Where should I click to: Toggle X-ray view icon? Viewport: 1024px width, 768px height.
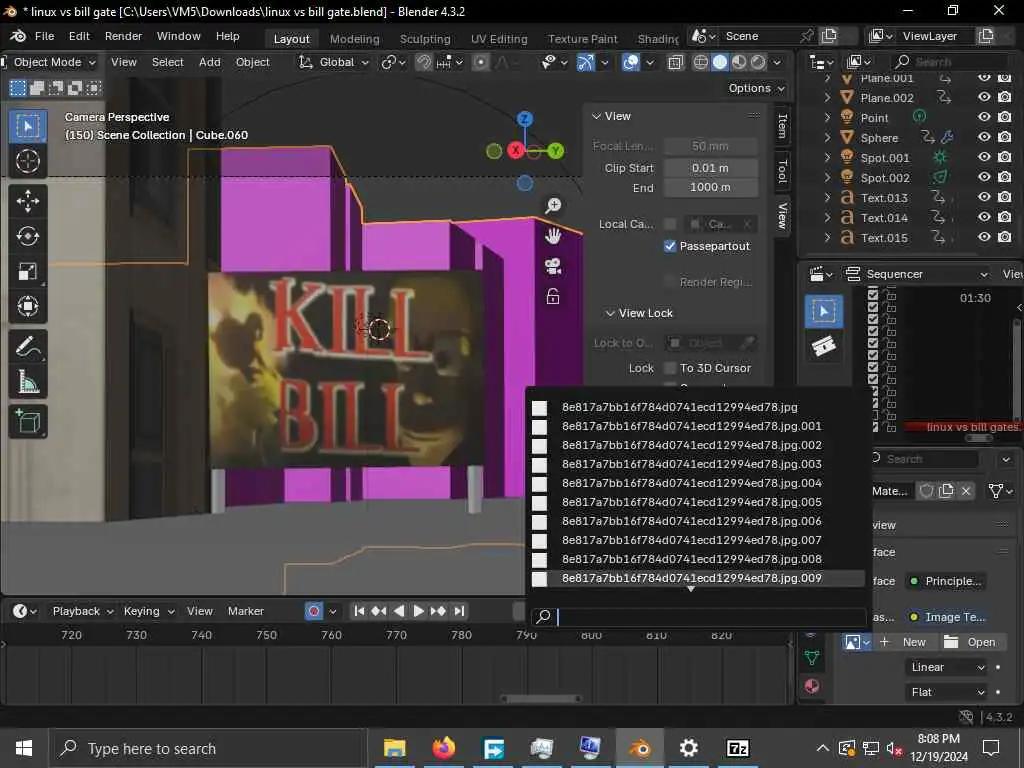[675, 62]
